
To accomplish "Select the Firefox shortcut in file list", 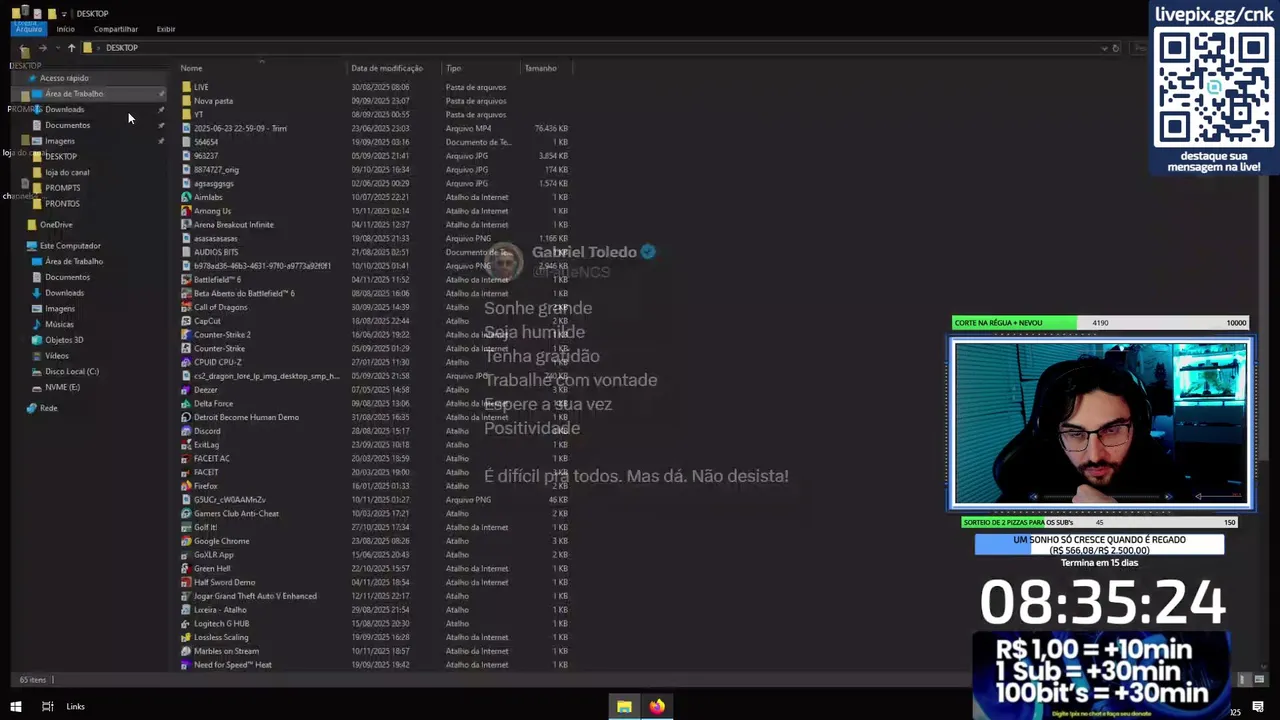I will 186,486.
